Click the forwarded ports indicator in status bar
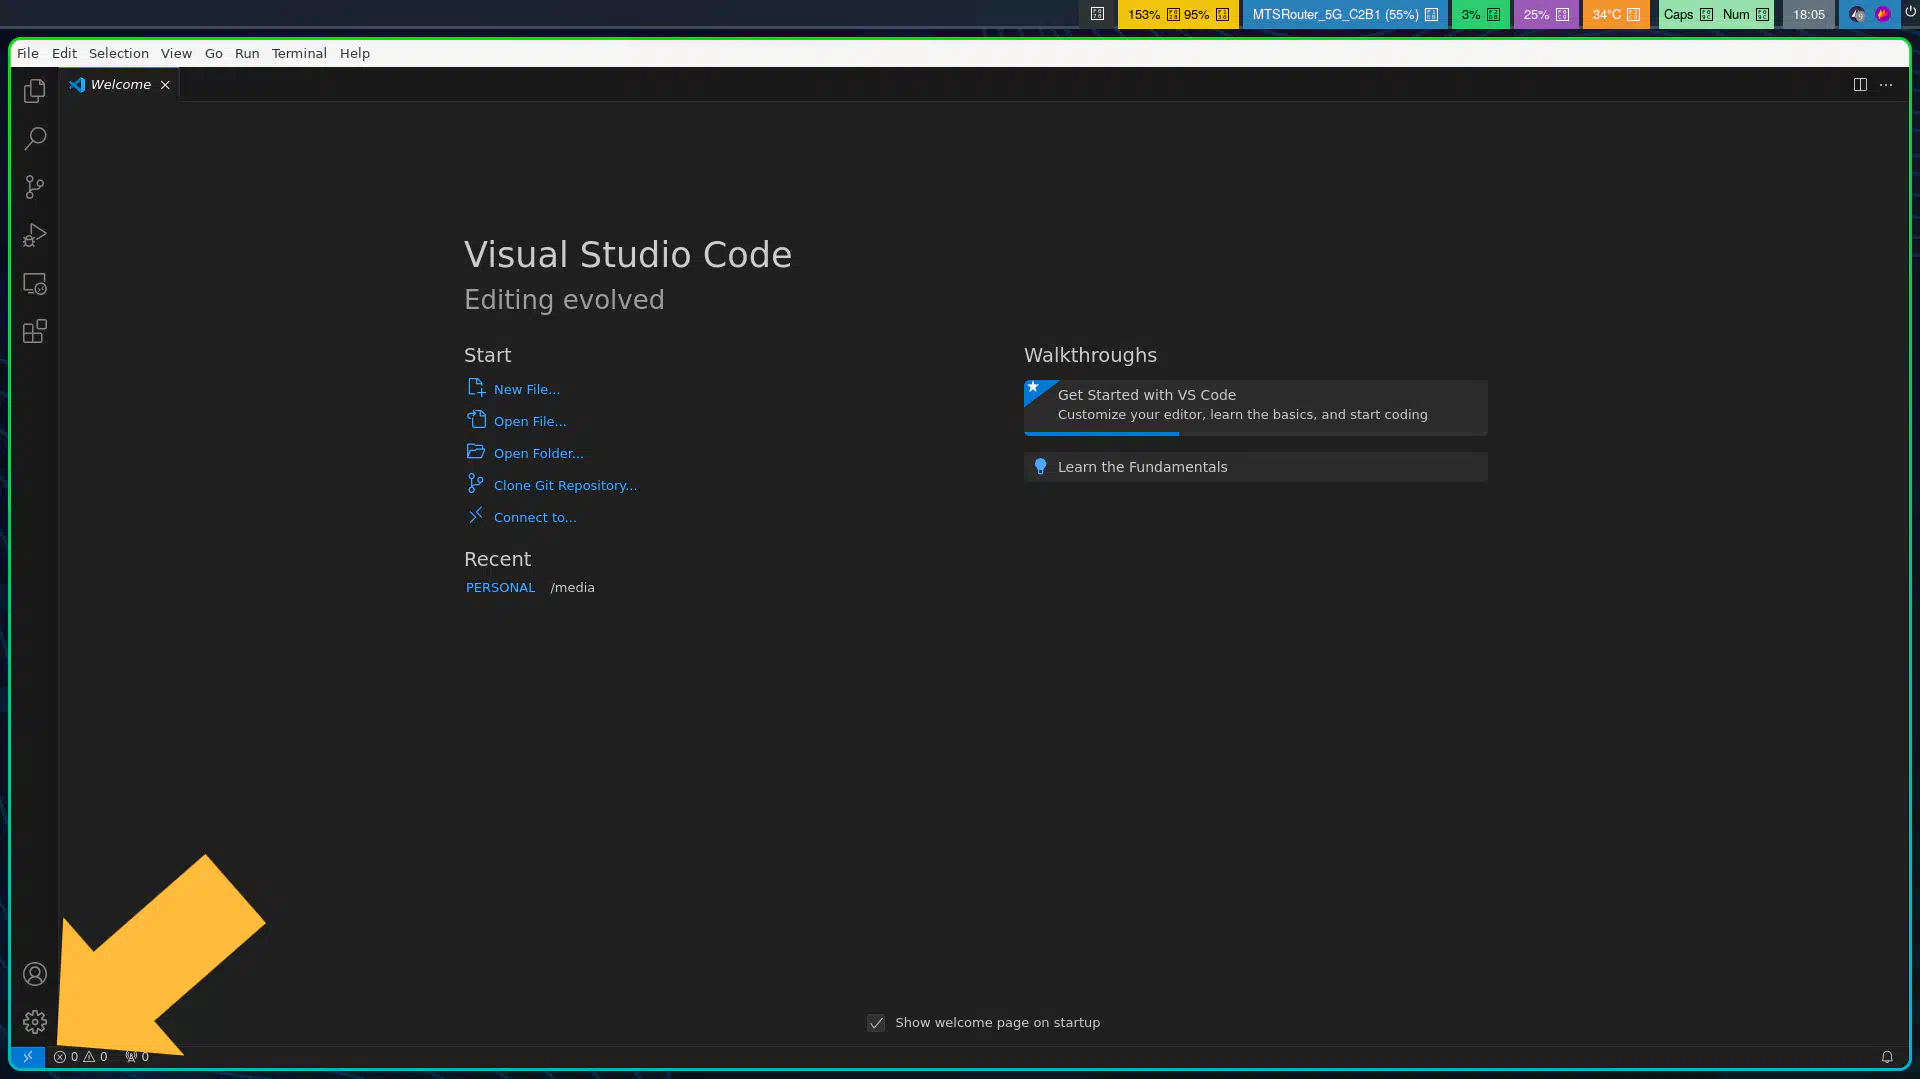 (137, 1057)
